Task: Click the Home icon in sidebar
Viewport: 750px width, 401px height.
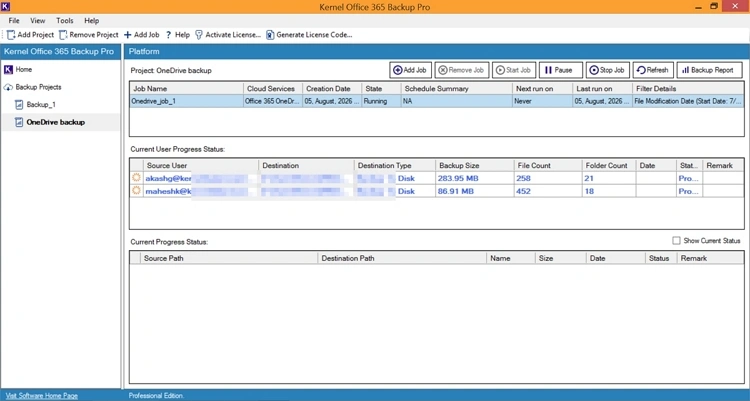Action: click(x=8, y=70)
